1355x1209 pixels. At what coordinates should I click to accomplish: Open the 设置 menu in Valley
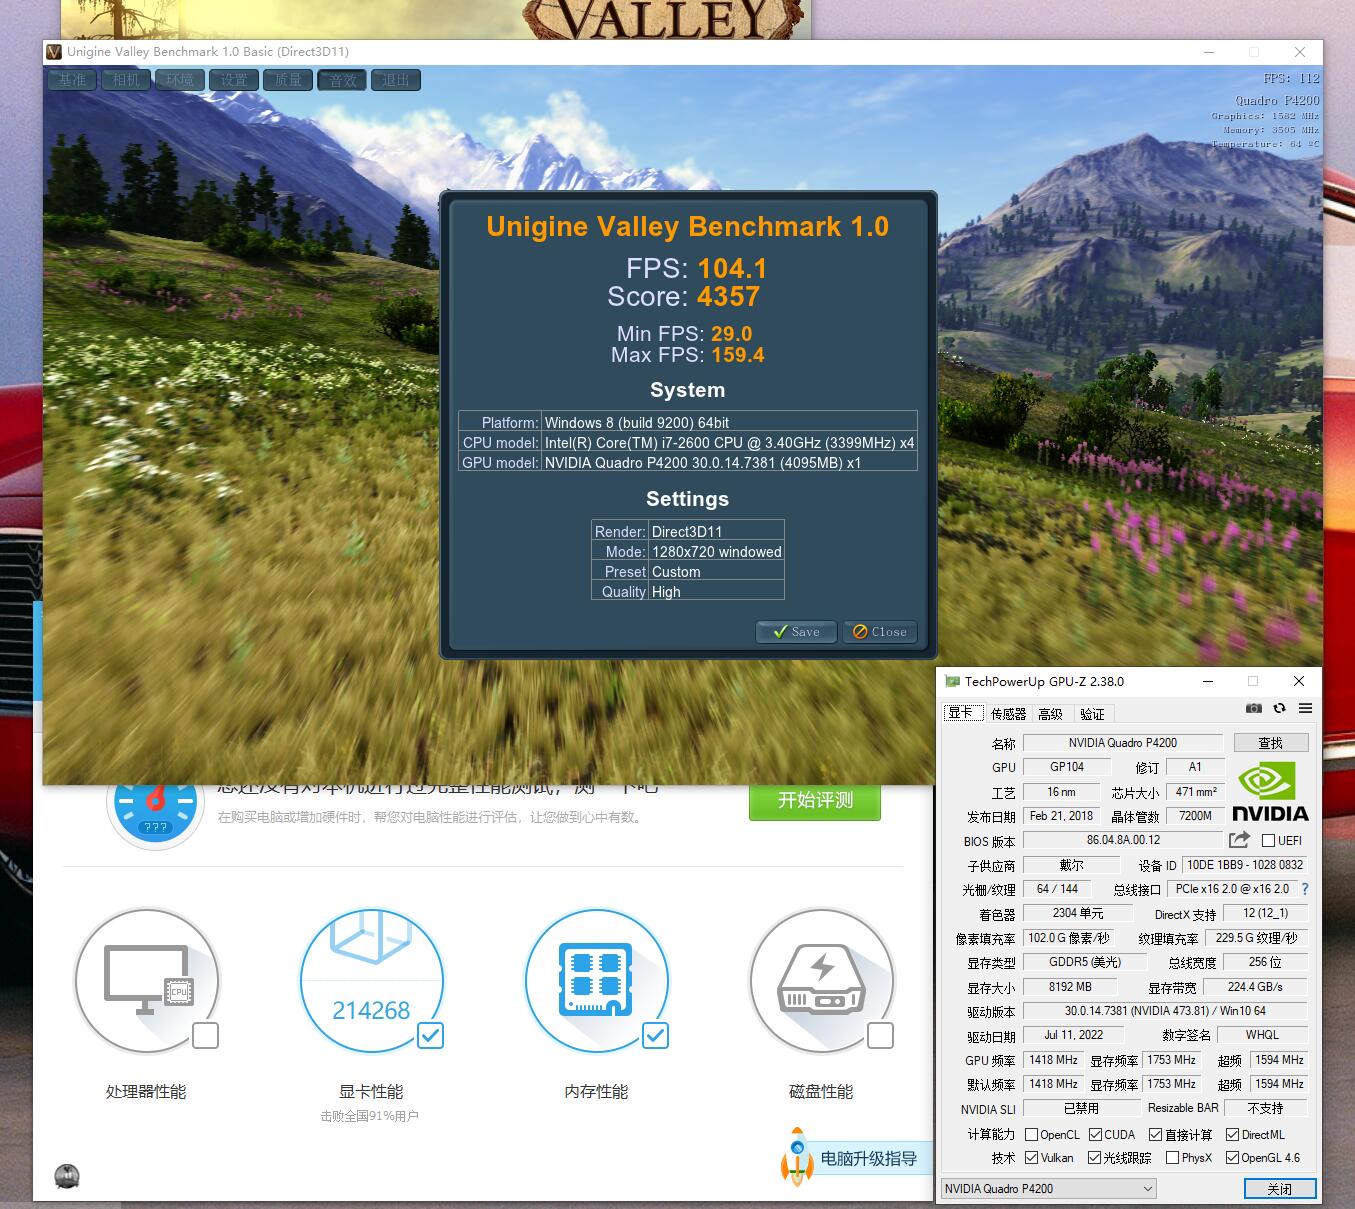[x=234, y=80]
